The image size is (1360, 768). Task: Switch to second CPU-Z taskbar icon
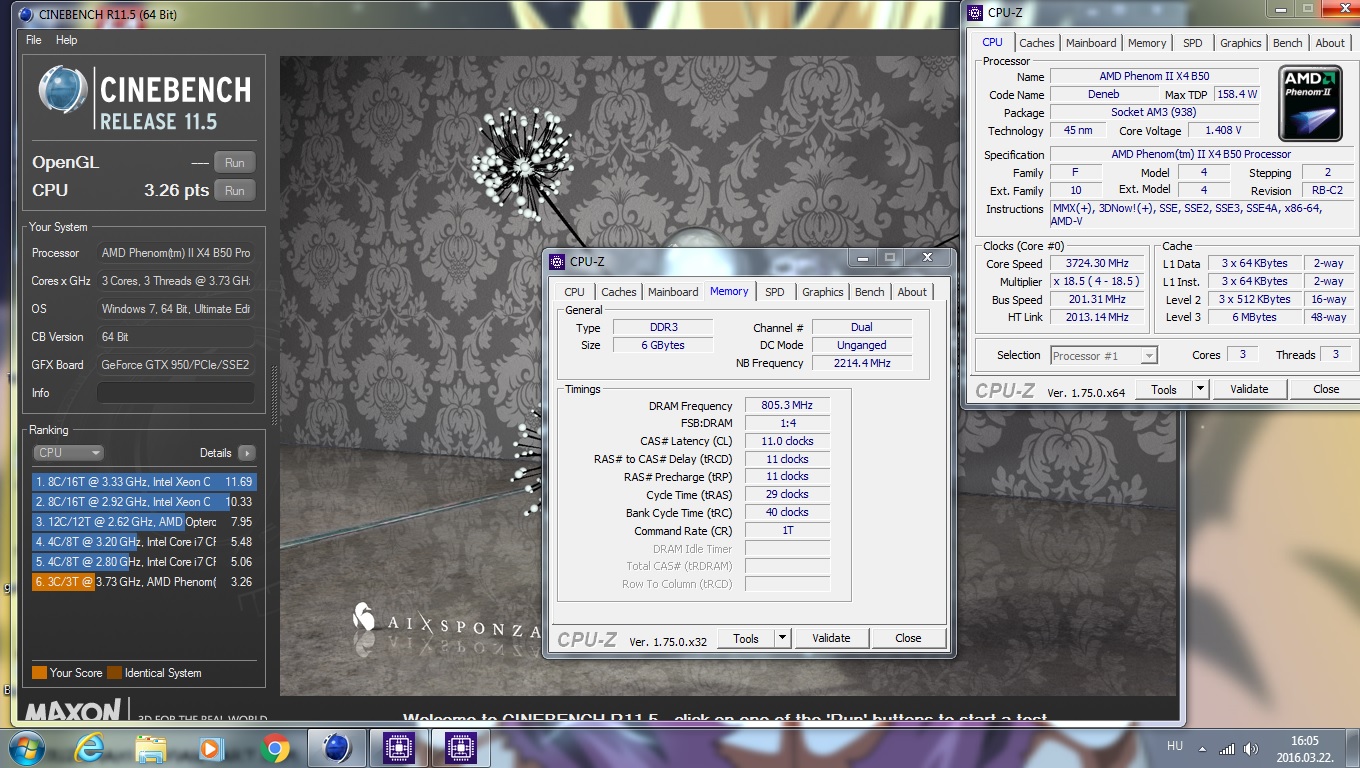coord(461,747)
